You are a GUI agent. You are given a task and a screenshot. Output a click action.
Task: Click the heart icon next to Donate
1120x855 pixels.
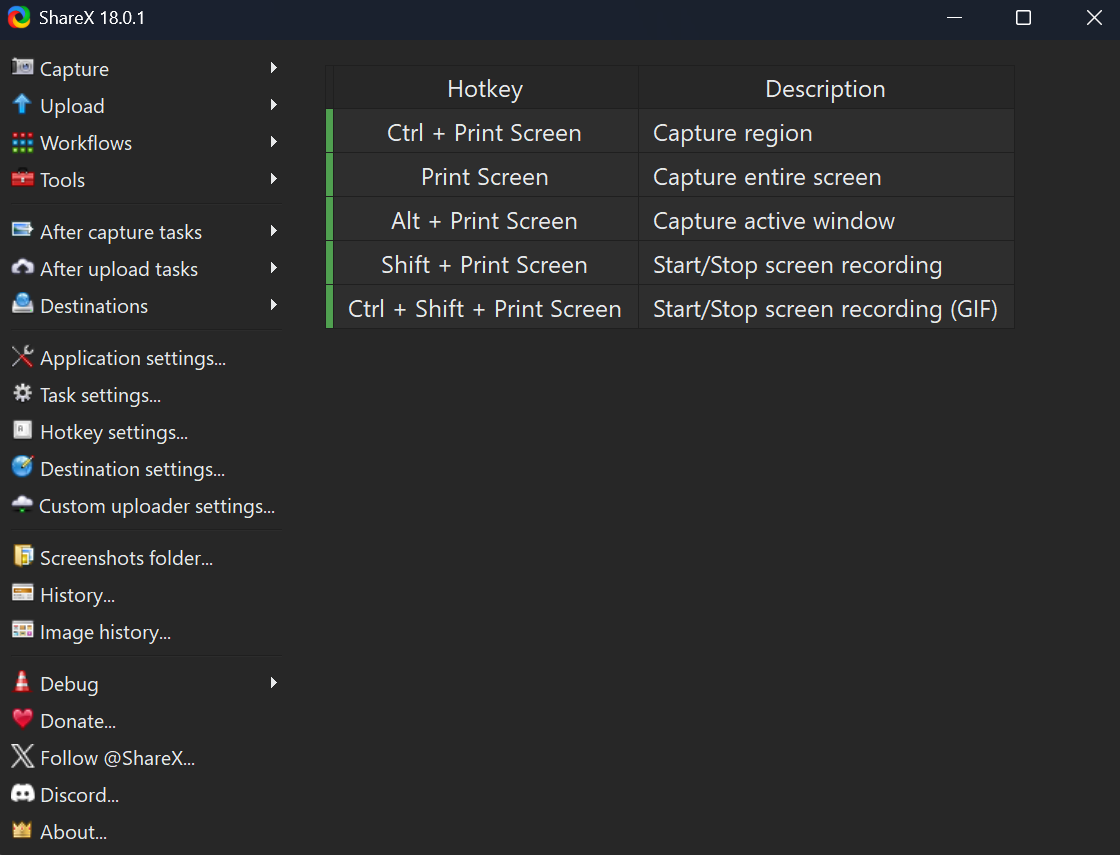click(22, 720)
